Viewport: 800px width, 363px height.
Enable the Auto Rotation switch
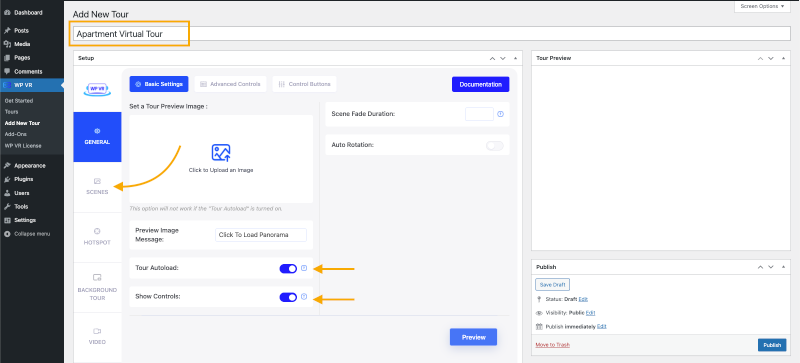494,146
